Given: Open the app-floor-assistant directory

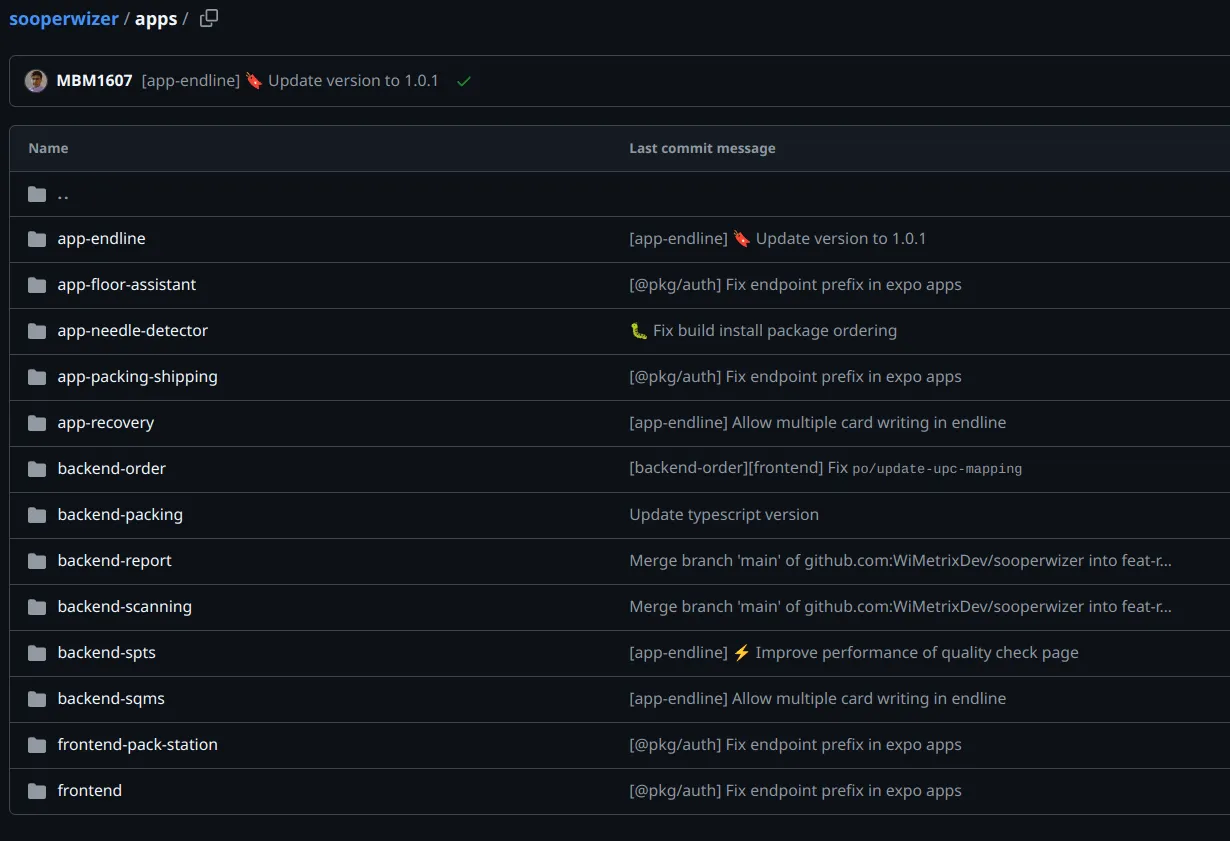Looking at the screenshot, I should click(x=125, y=284).
